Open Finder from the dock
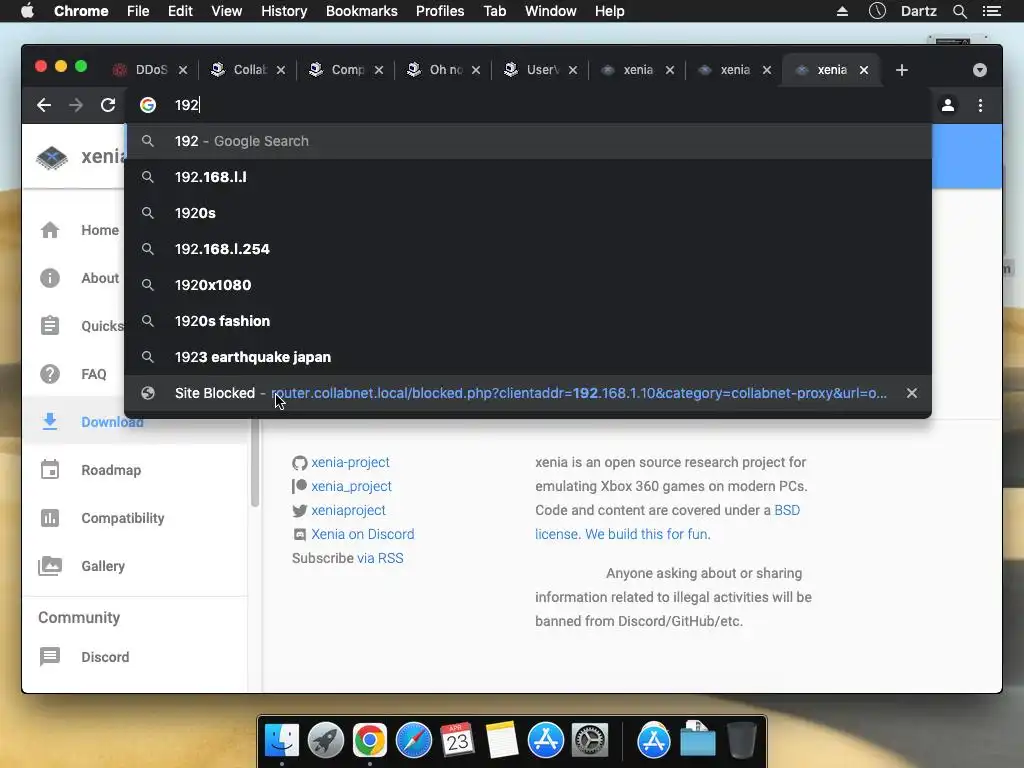 [282, 741]
